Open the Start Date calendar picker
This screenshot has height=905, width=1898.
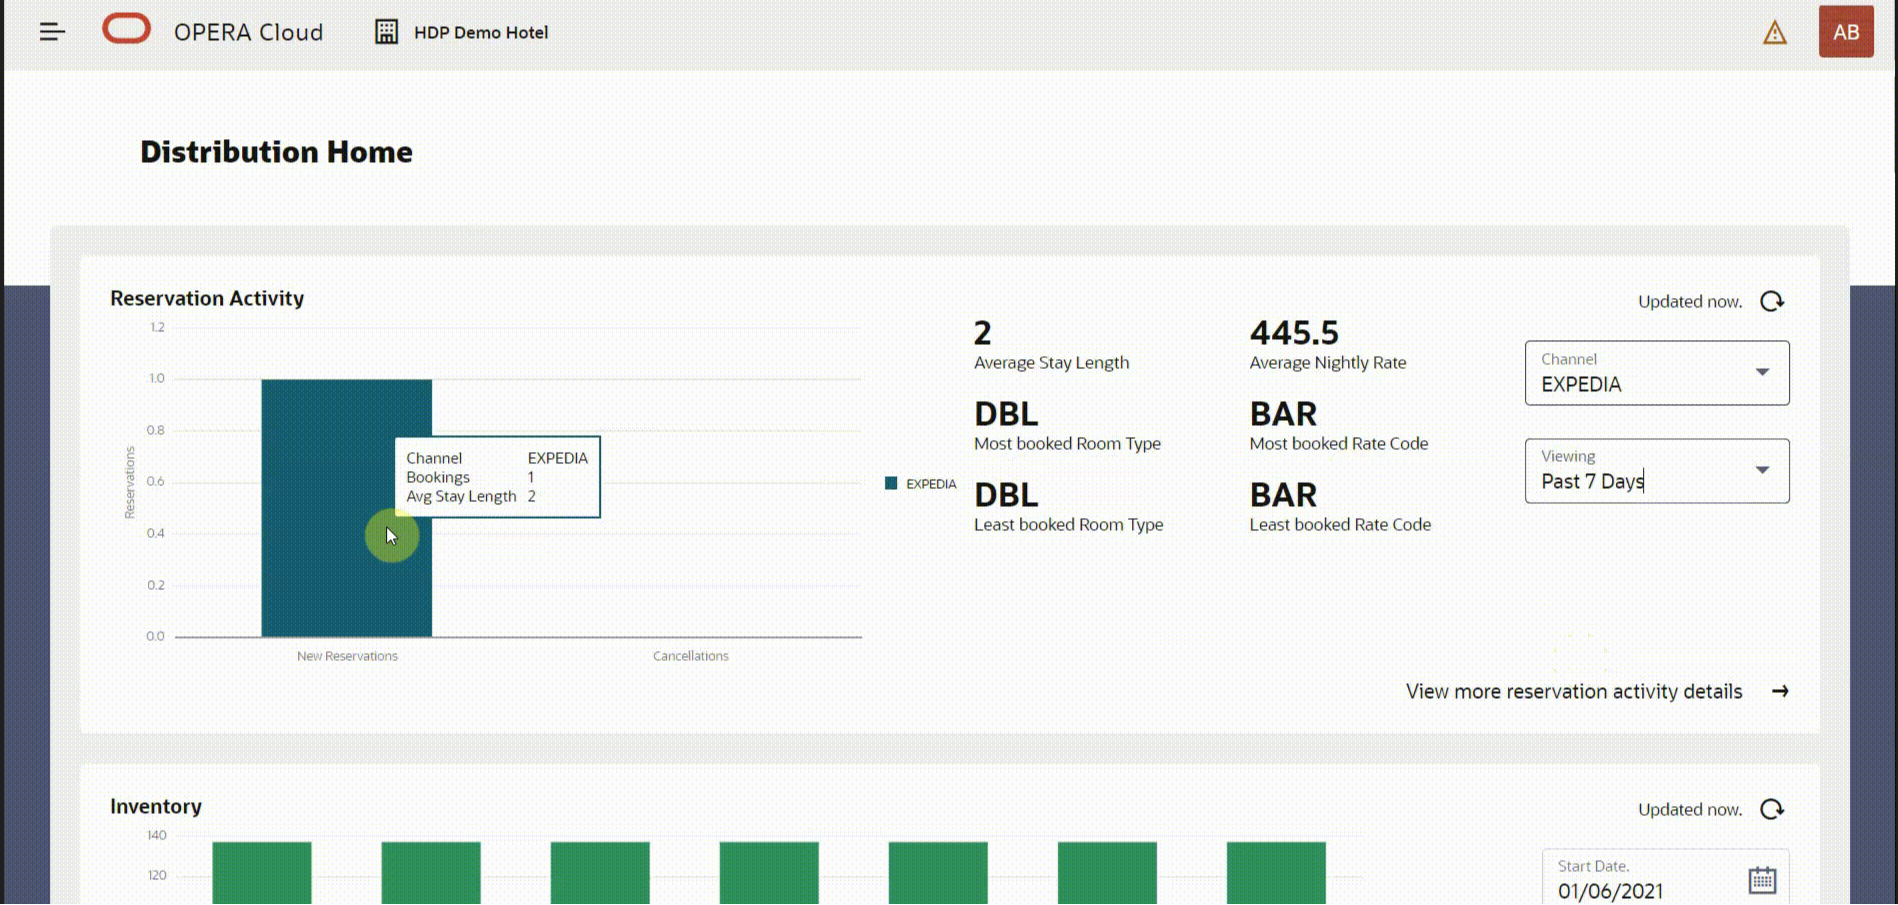click(x=1762, y=880)
